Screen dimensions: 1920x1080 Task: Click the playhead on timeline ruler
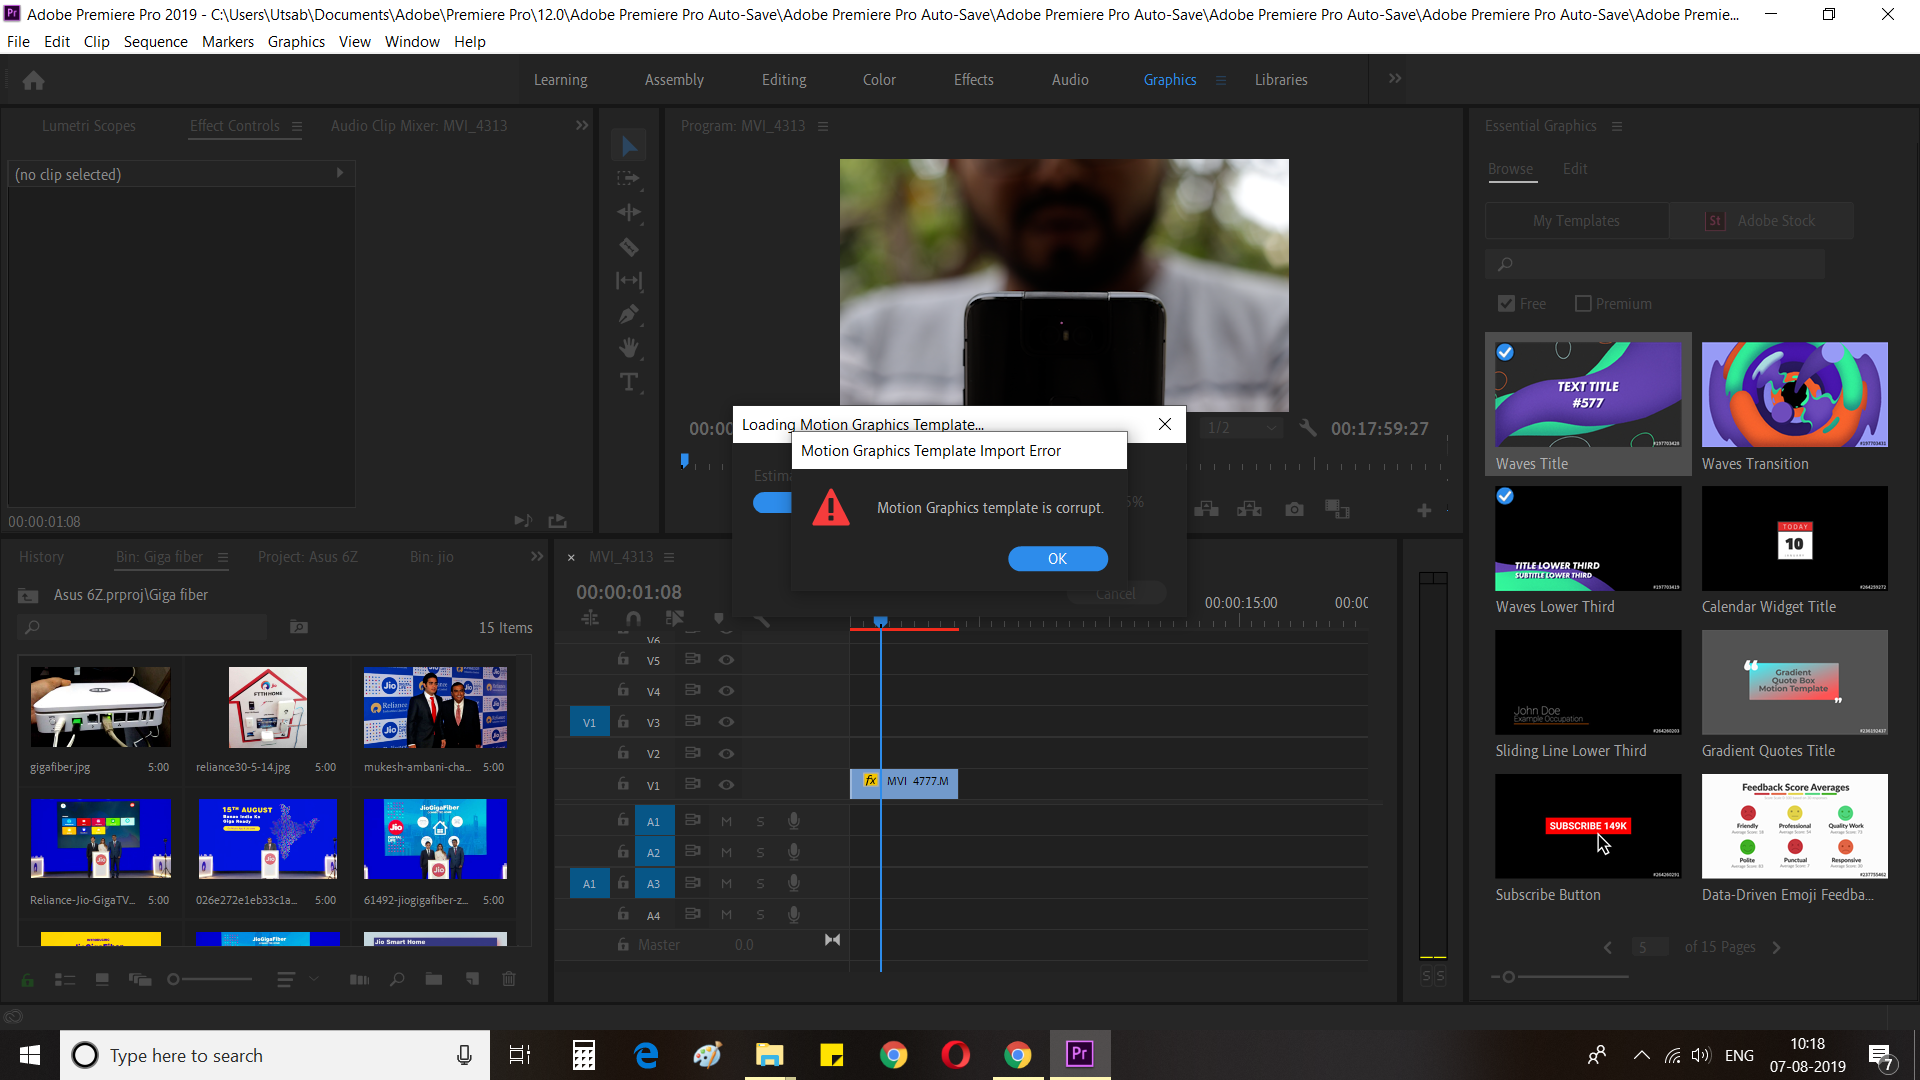point(880,622)
